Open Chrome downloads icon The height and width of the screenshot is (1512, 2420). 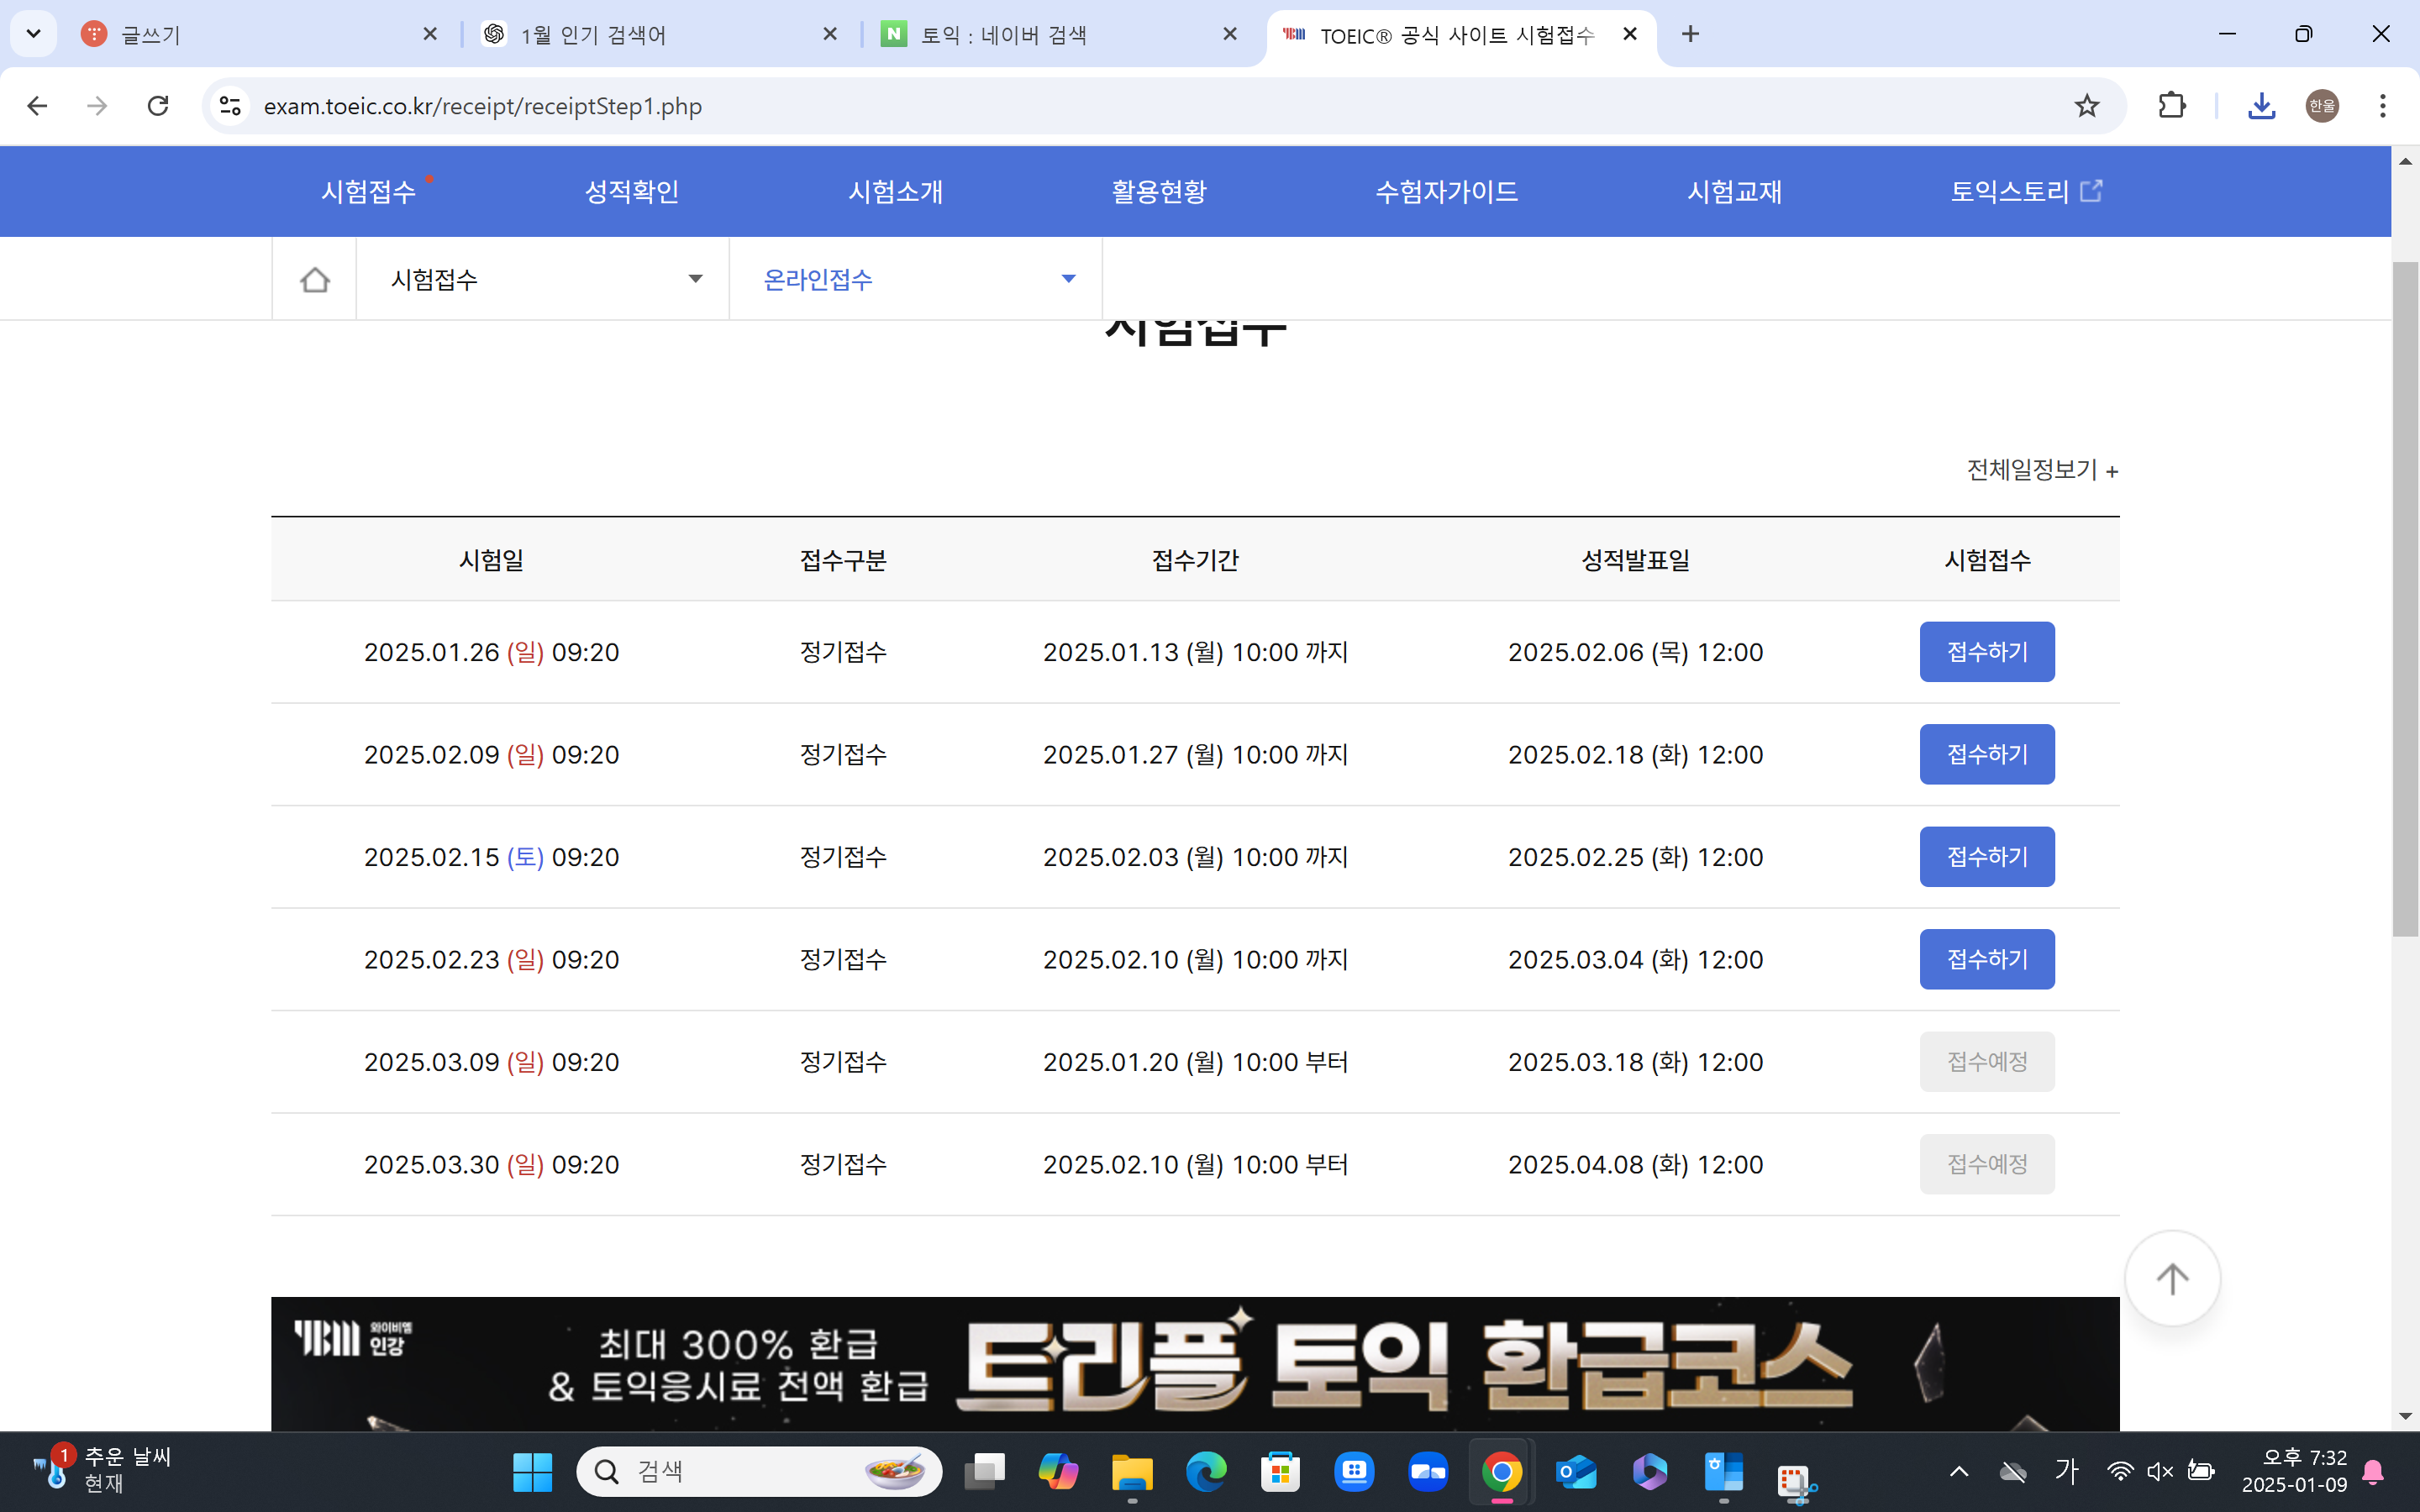tap(2261, 106)
